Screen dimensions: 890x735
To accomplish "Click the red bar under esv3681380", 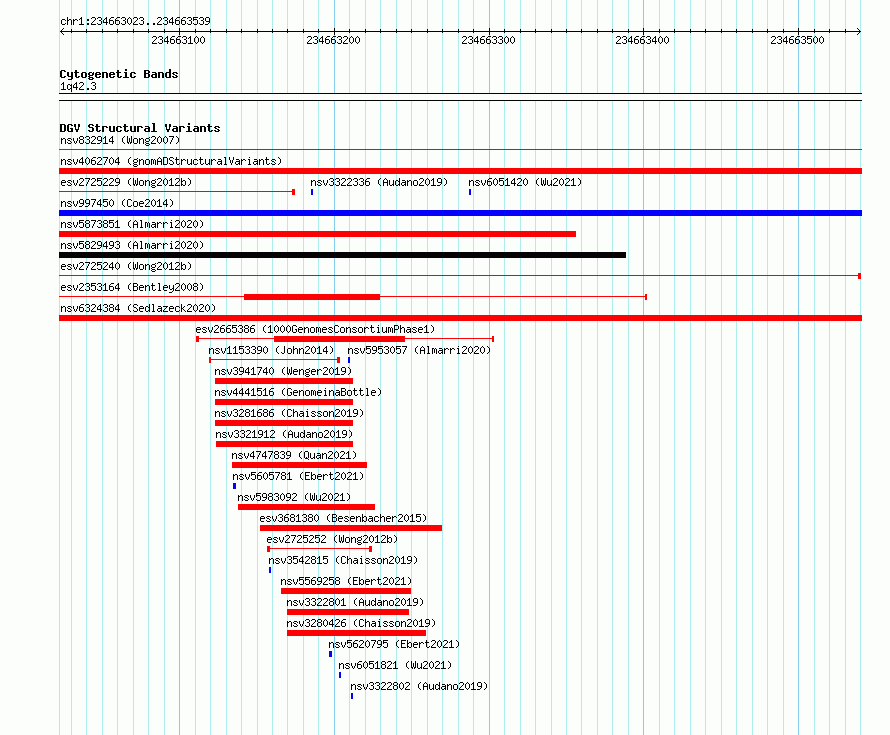I will pyautogui.click(x=351, y=528).
